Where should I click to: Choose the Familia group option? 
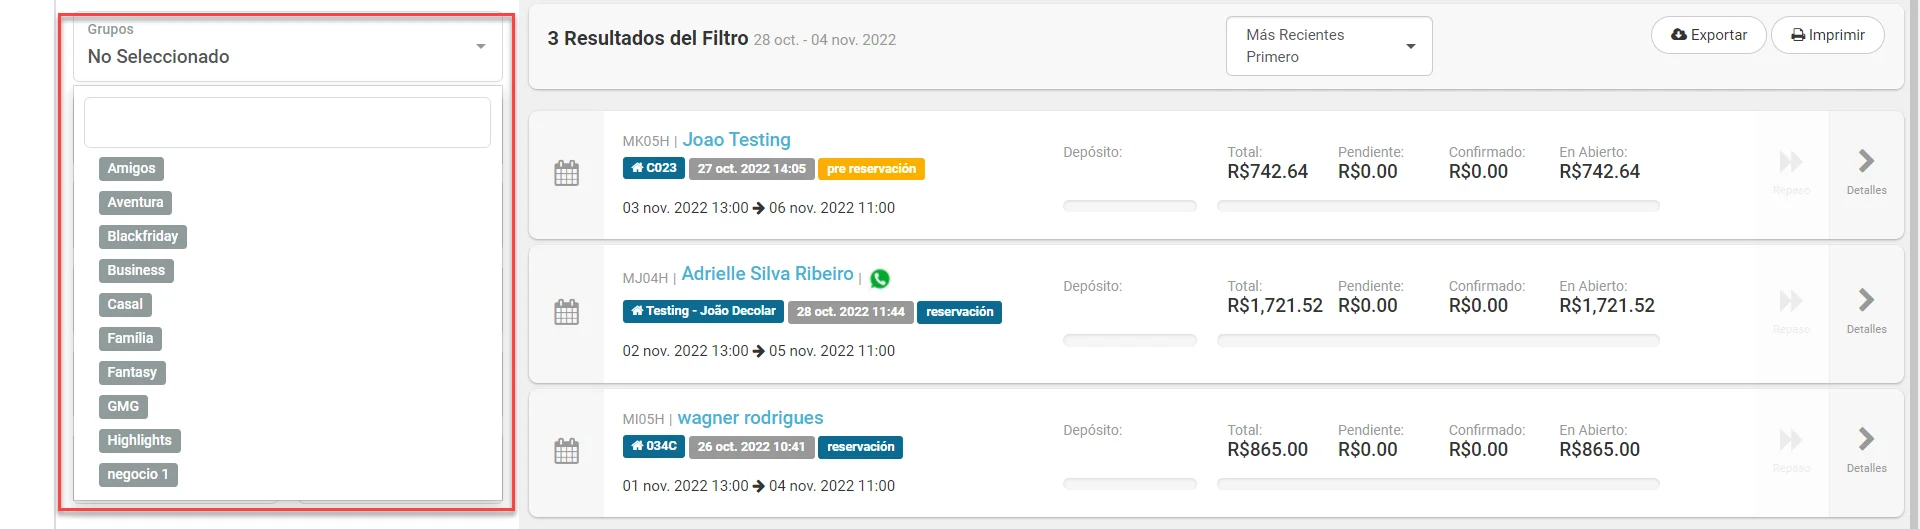coord(130,339)
